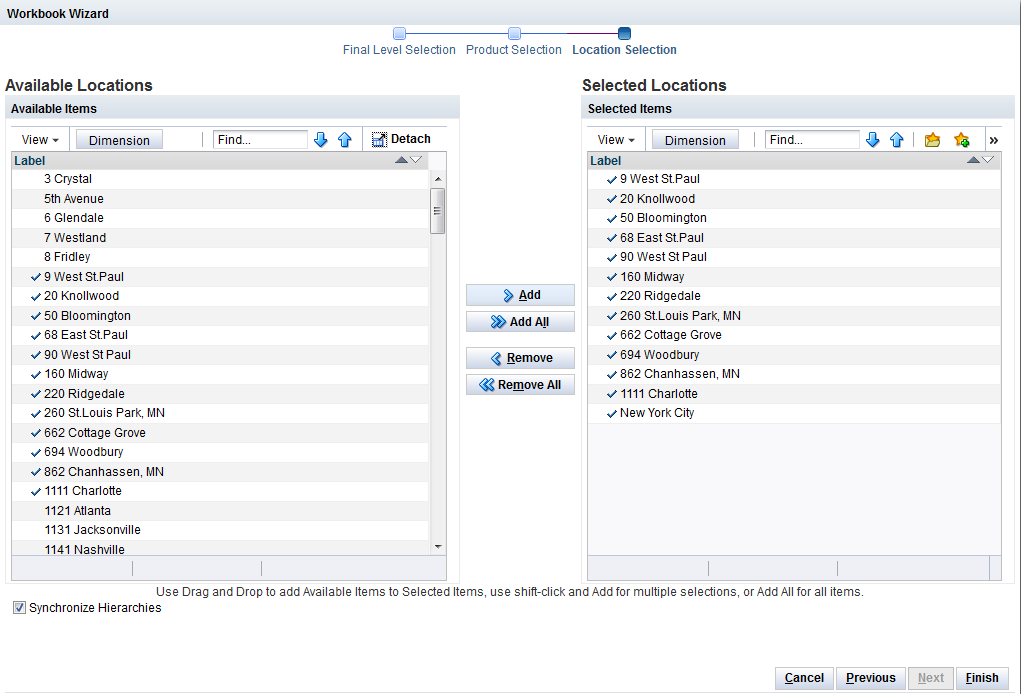Screen dimensions: 1021x694
Task: Select 90 West St Paul in Selected Items
Action: (794, 257)
